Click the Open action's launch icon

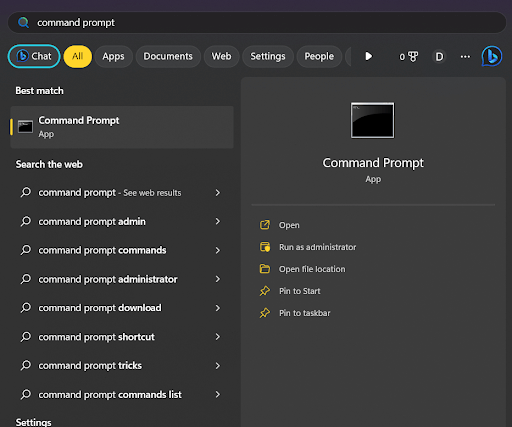(265, 225)
